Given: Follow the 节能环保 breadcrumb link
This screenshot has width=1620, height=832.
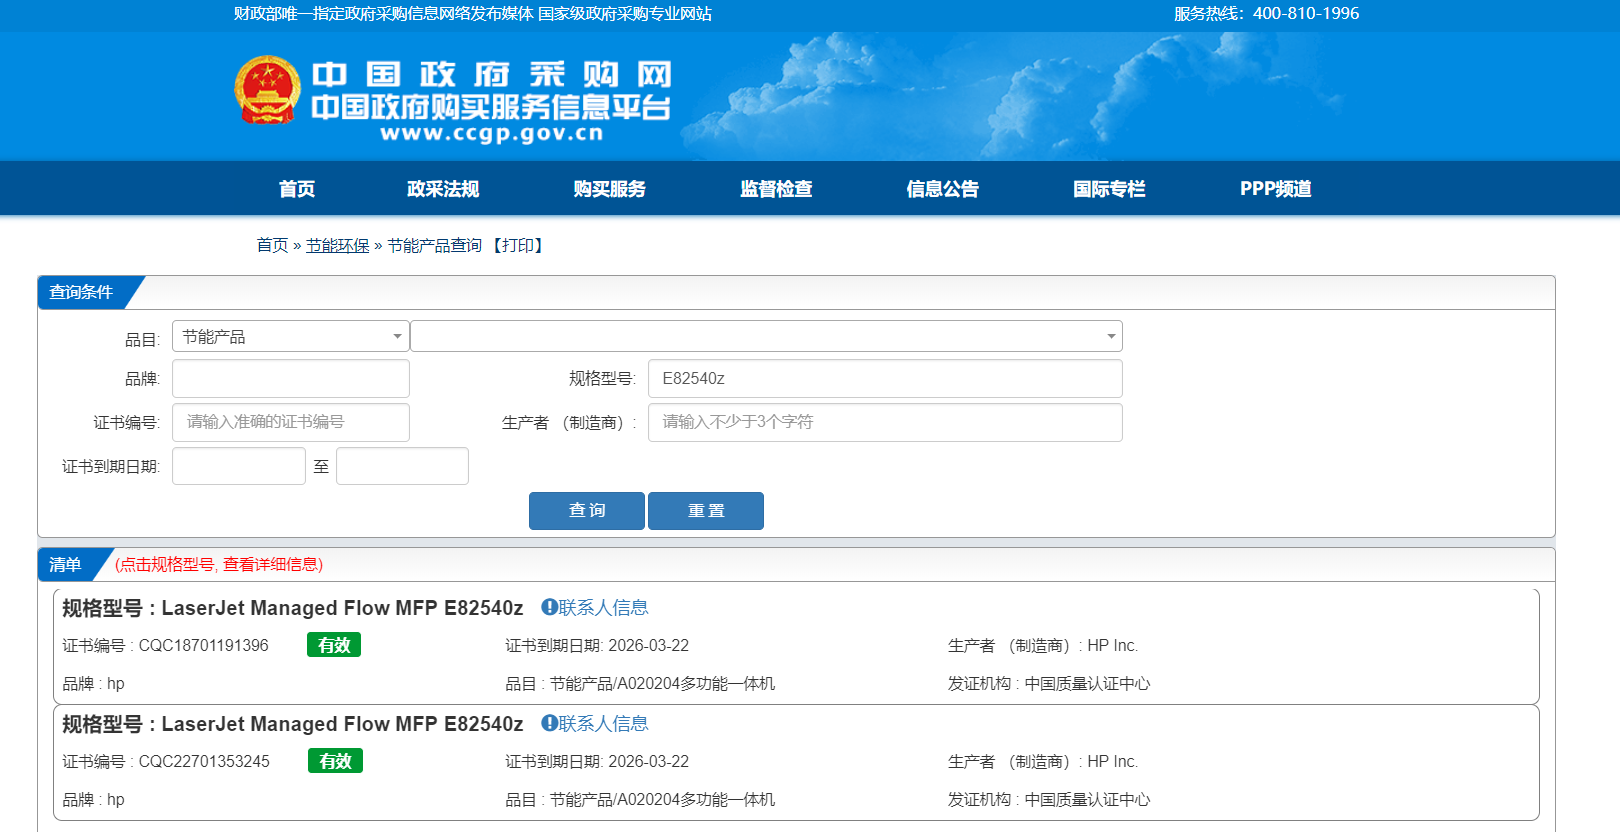Looking at the screenshot, I should point(338,245).
